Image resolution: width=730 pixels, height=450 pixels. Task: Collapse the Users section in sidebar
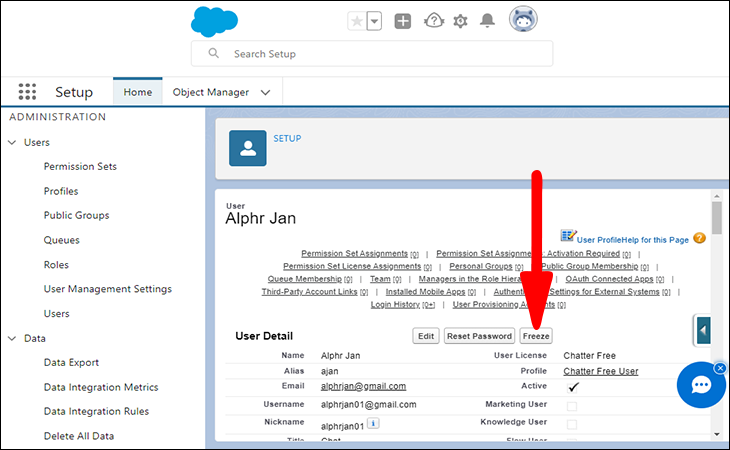click(12, 142)
